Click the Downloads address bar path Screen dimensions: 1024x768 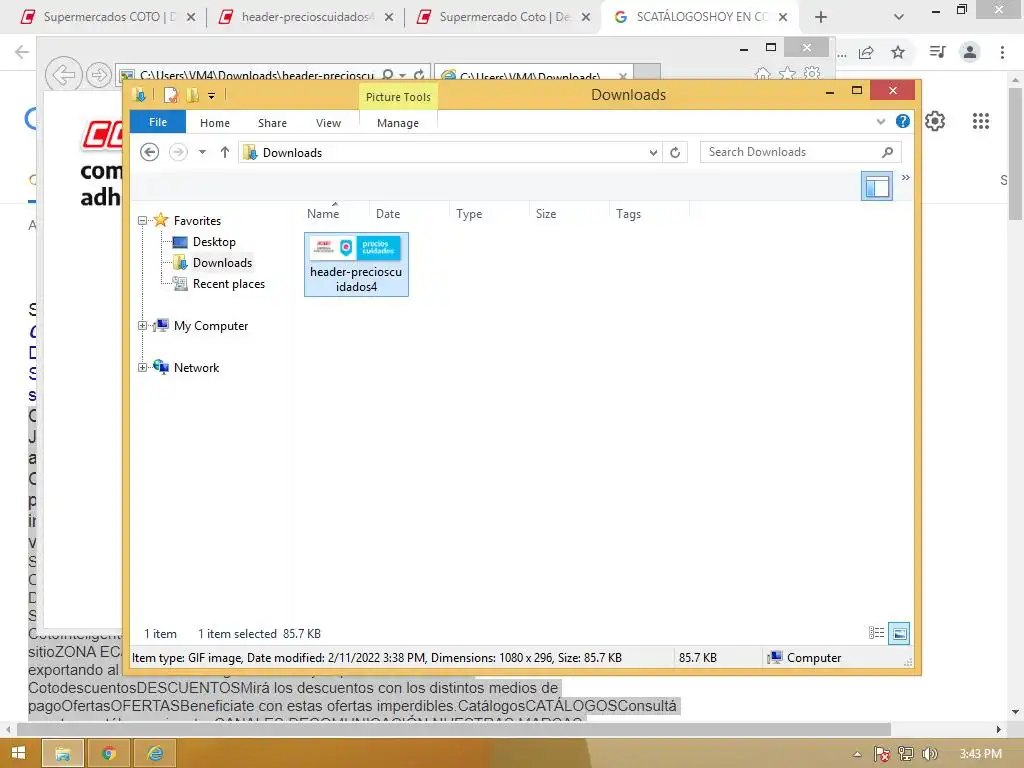292,153
